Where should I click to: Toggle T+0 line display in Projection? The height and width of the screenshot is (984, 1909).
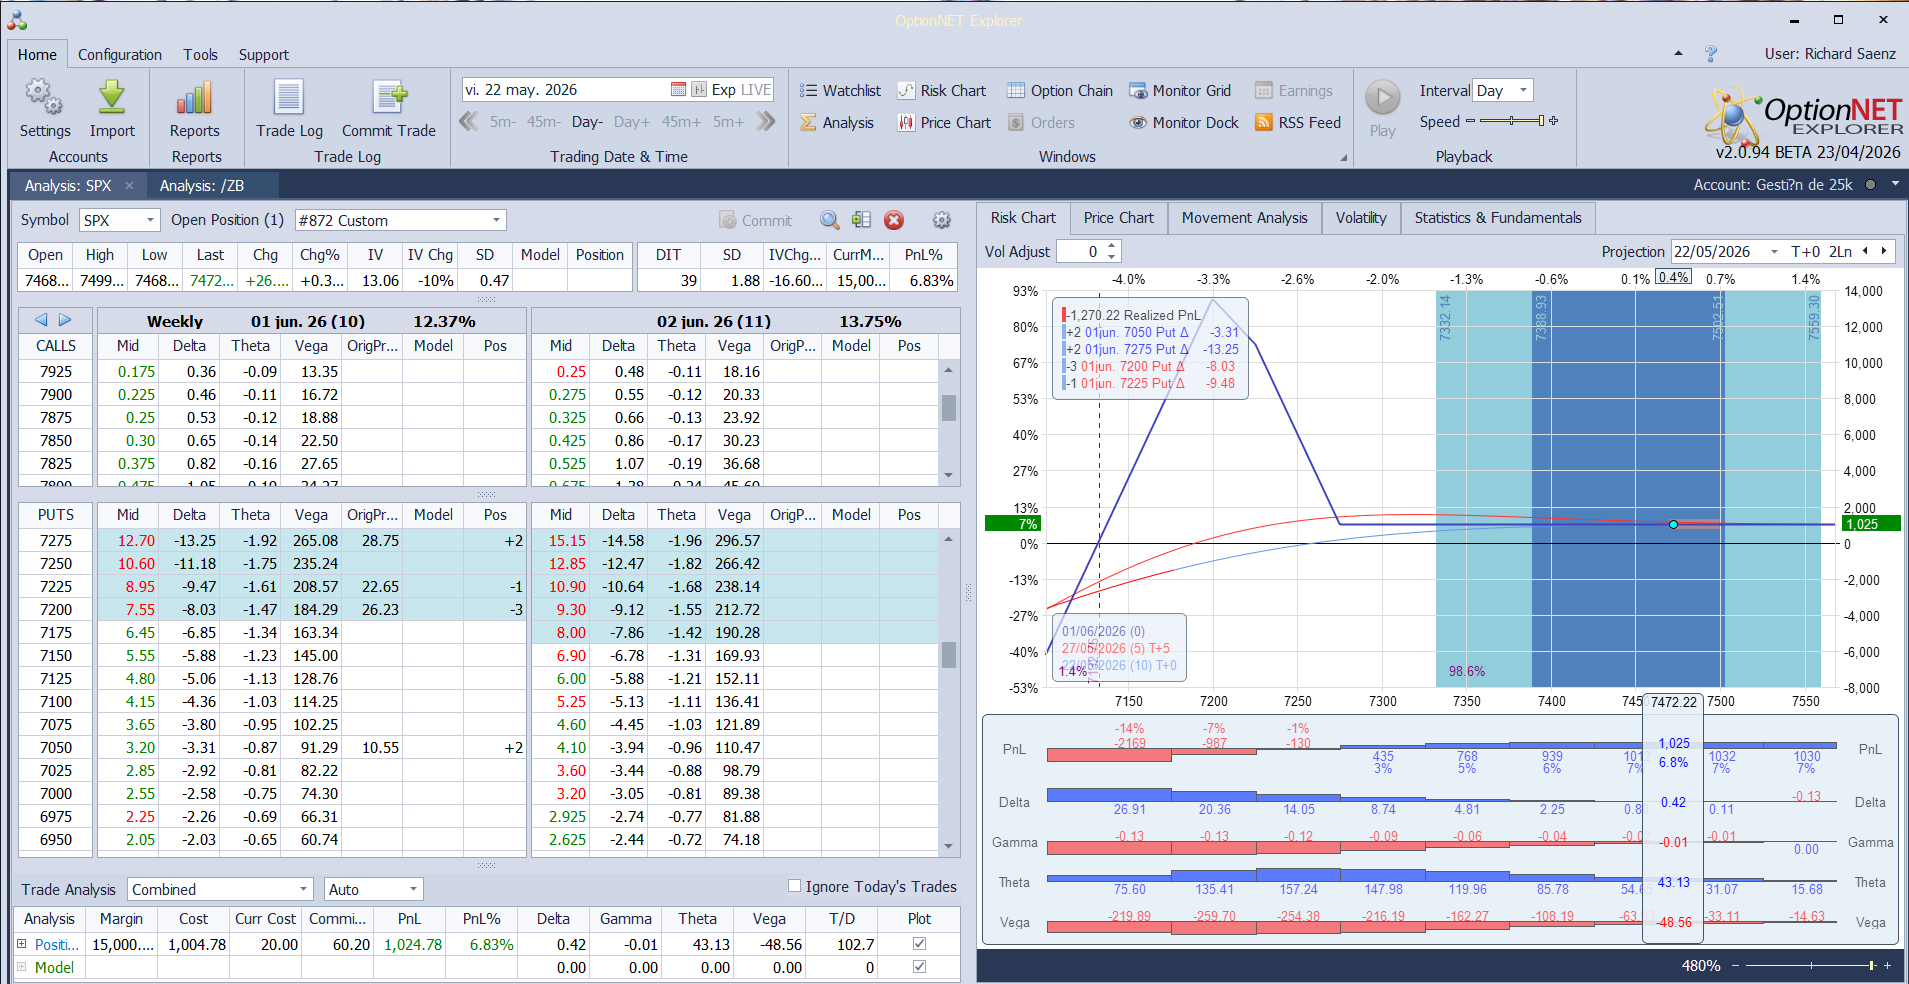coord(1806,252)
